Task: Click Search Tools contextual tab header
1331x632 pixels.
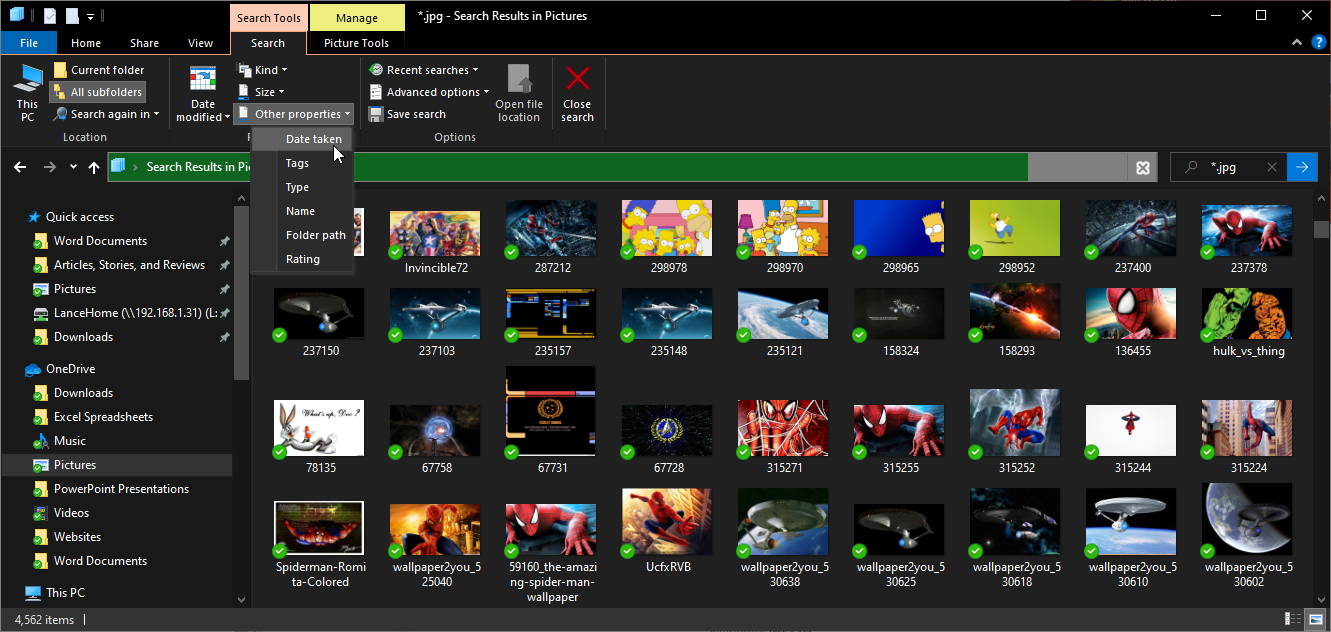Action: click(268, 18)
